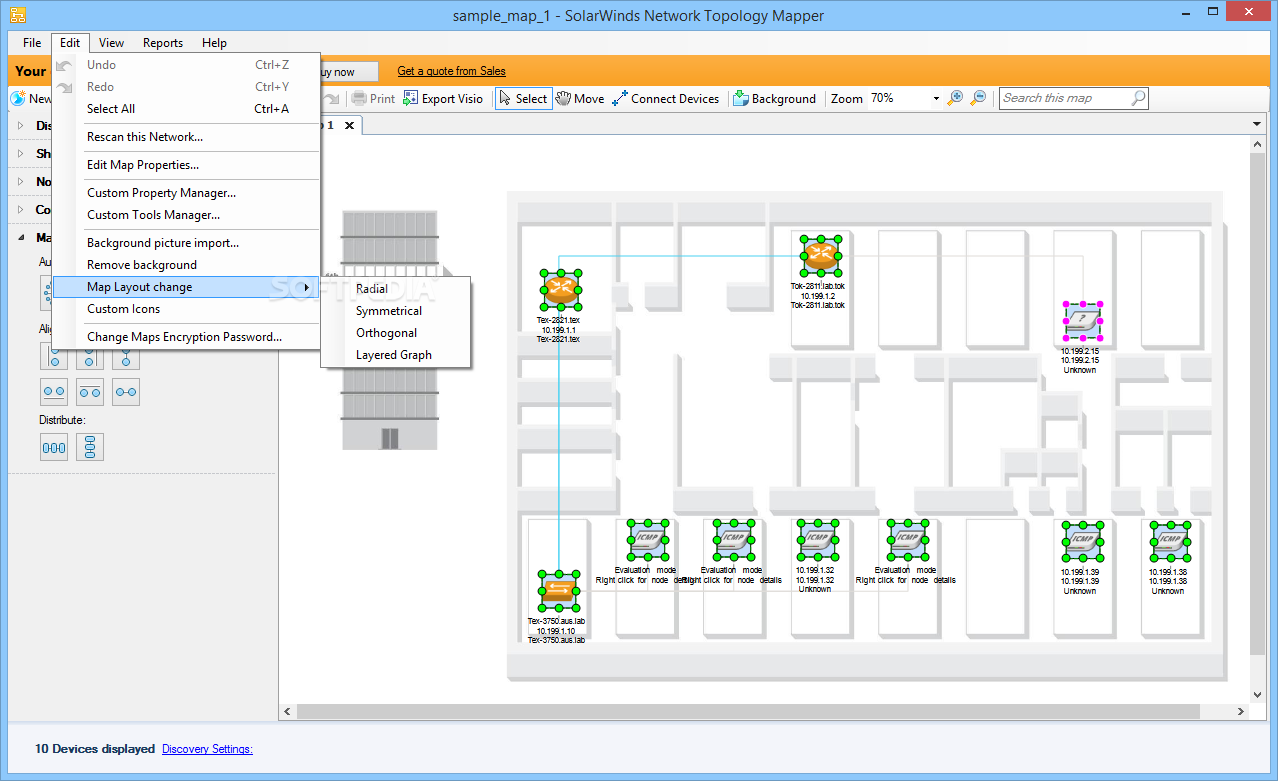Expand the 'No' sidebar section
This screenshot has height=781, width=1278.
[22, 182]
